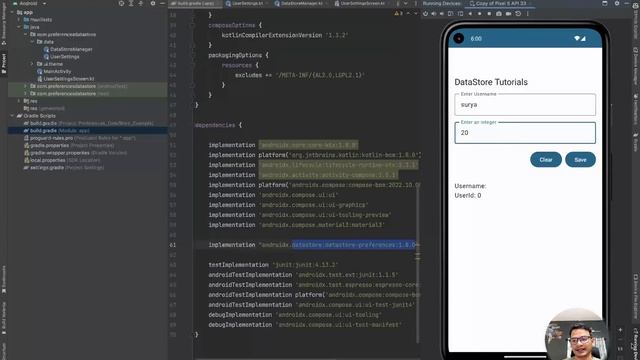The height and width of the screenshot is (360, 640).
Task: Collapse the java folder
Action: (19, 27)
